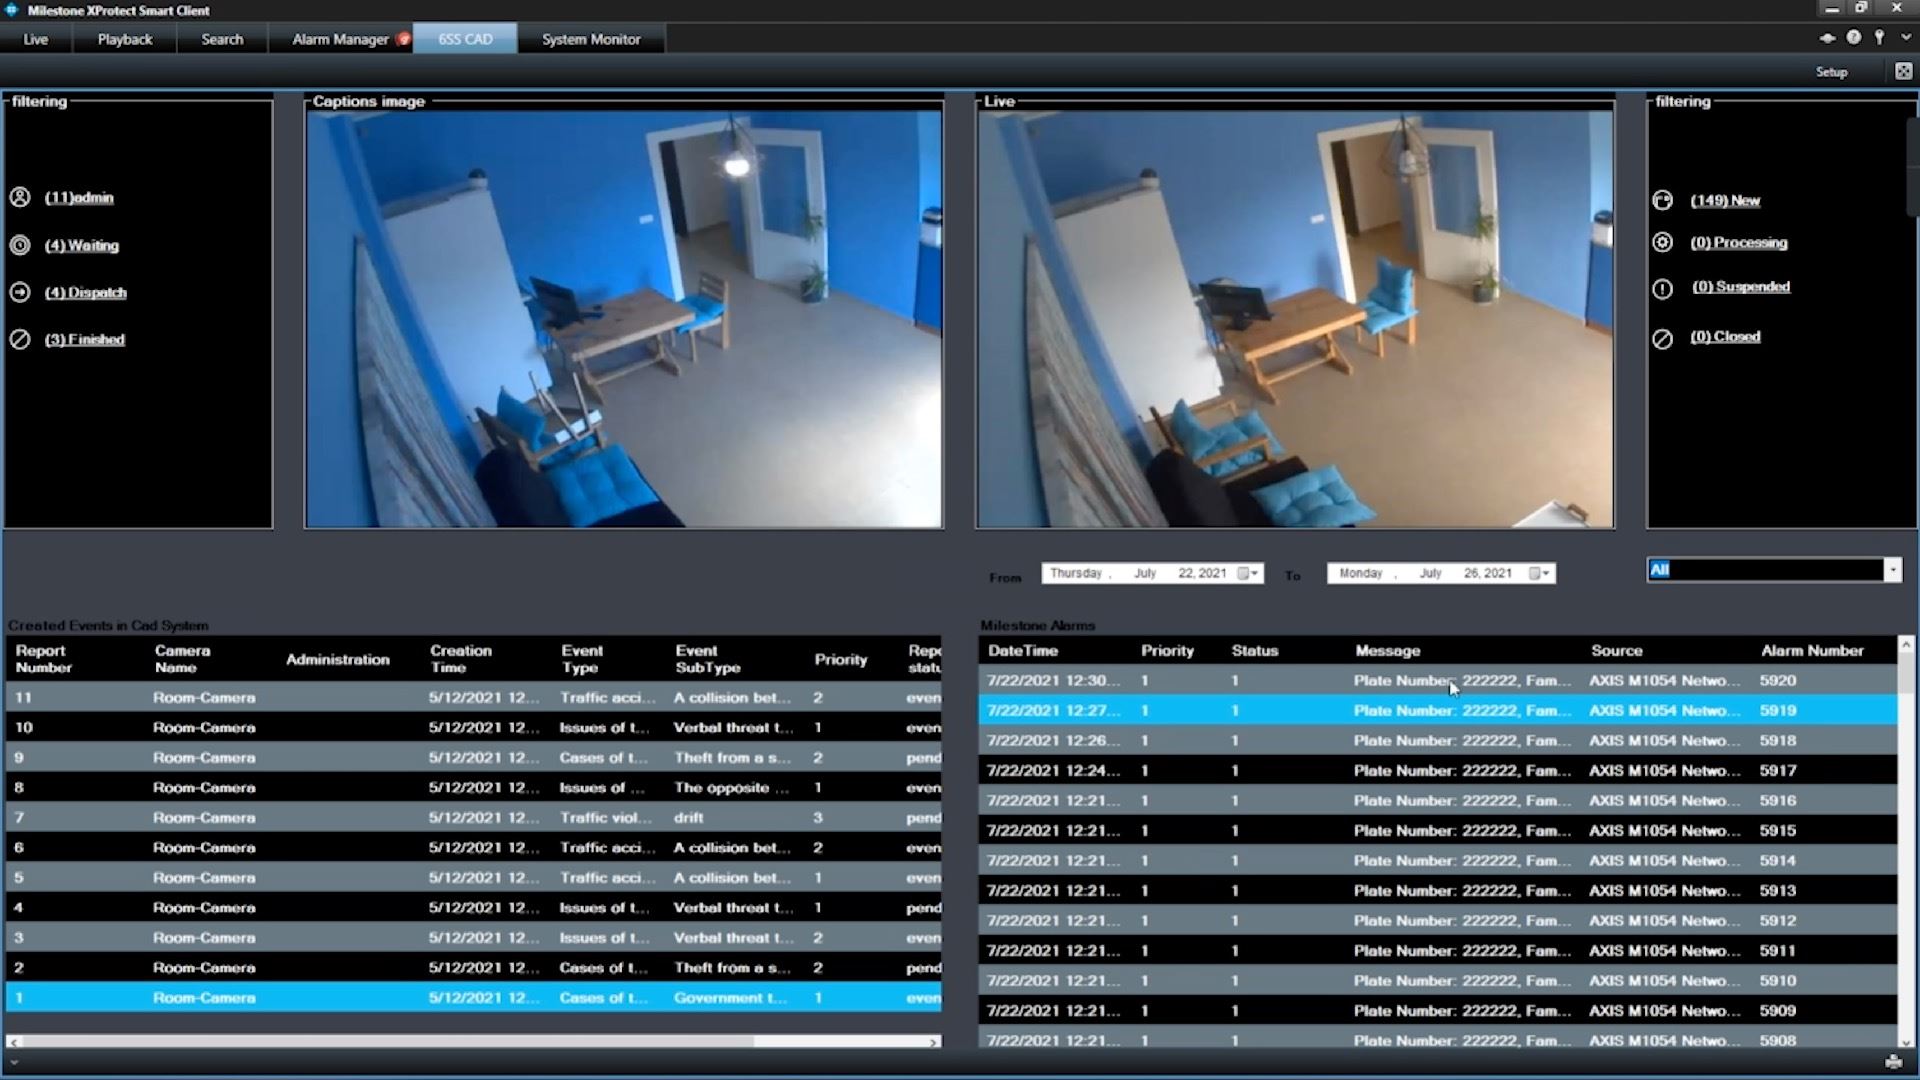Select report number 11 event row
Image resolution: width=1920 pixels, height=1080 pixels.
tap(473, 697)
